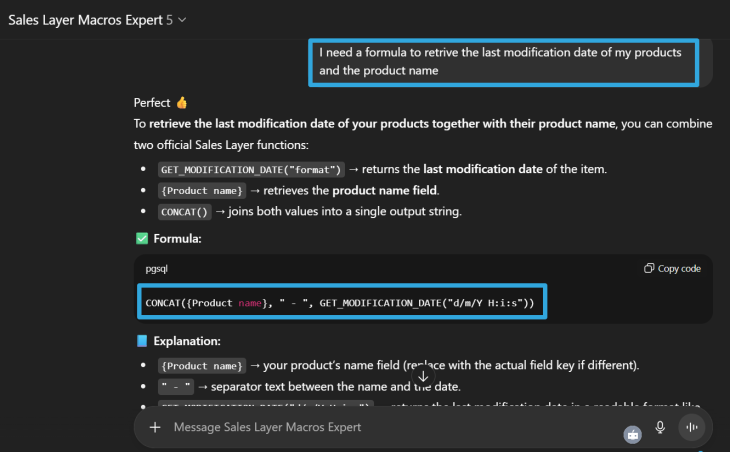730x452 pixels.
Task: Click {Product name} tag in the functions list
Action: pos(203,191)
